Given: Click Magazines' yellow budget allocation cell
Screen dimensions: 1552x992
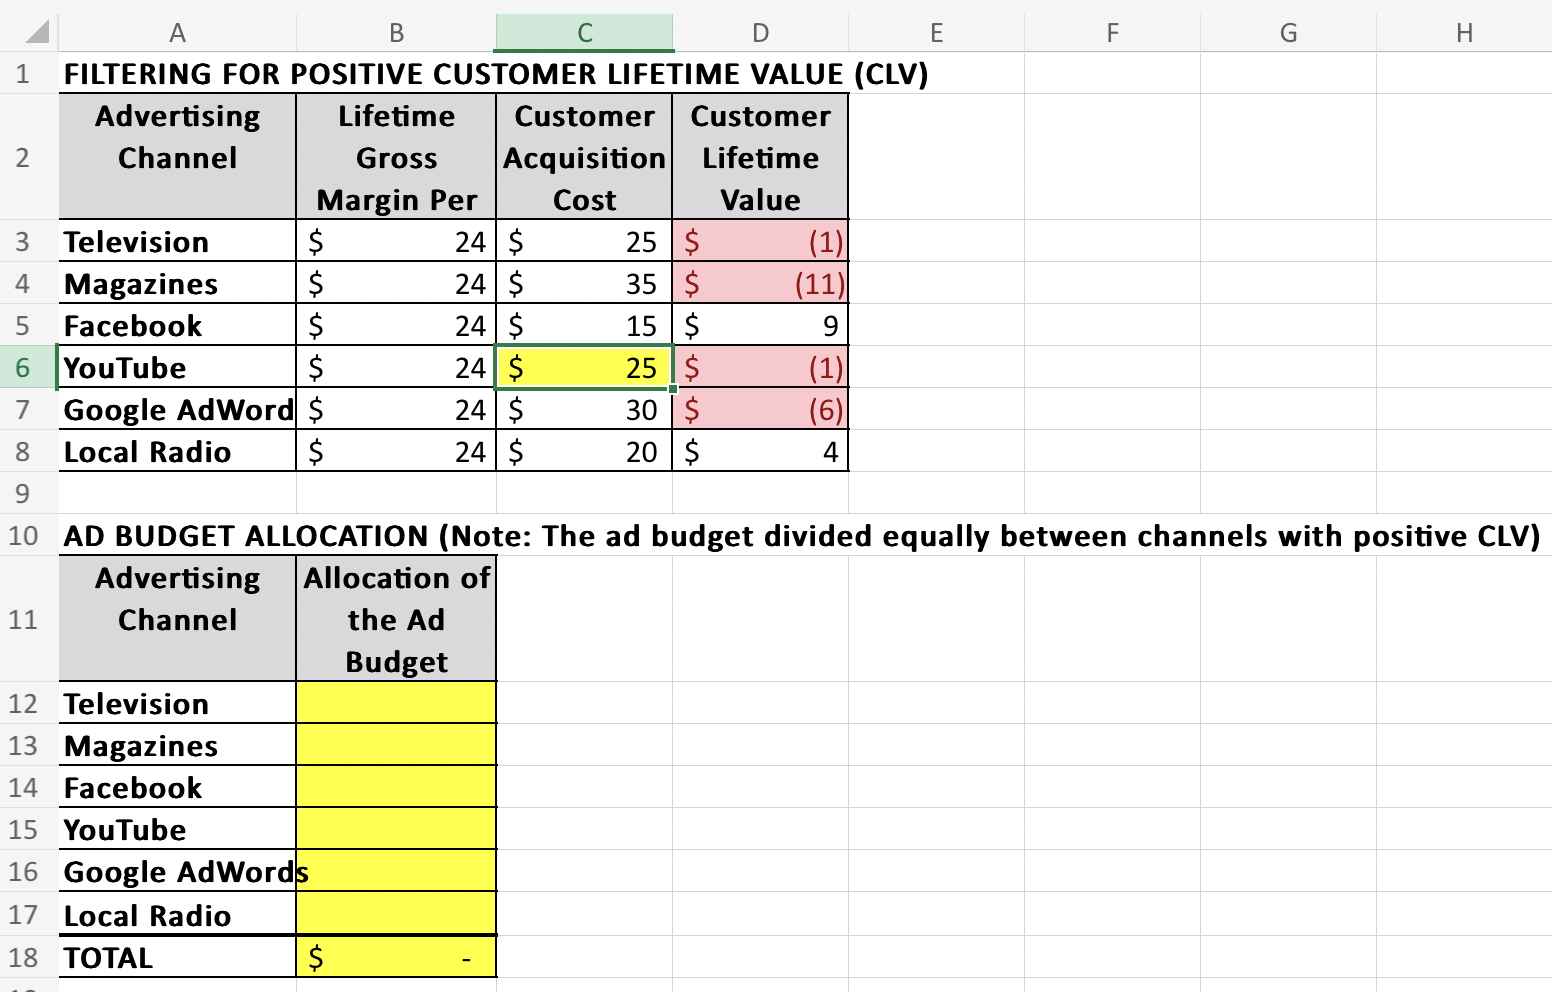Looking at the screenshot, I should pyautogui.click(x=396, y=745).
